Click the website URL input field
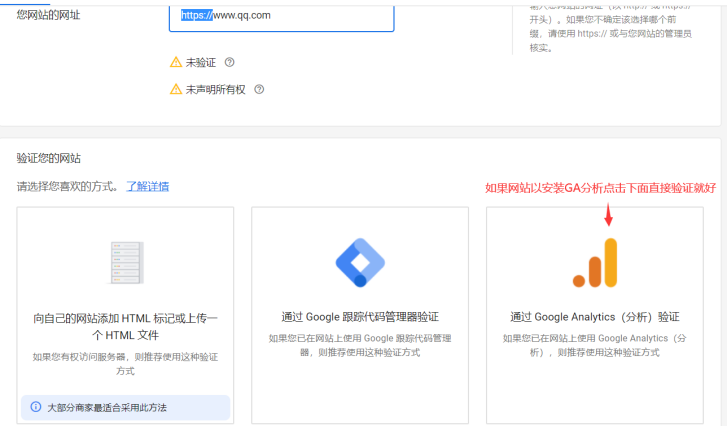The height and width of the screenshot is (427, 728). (281, 18)
